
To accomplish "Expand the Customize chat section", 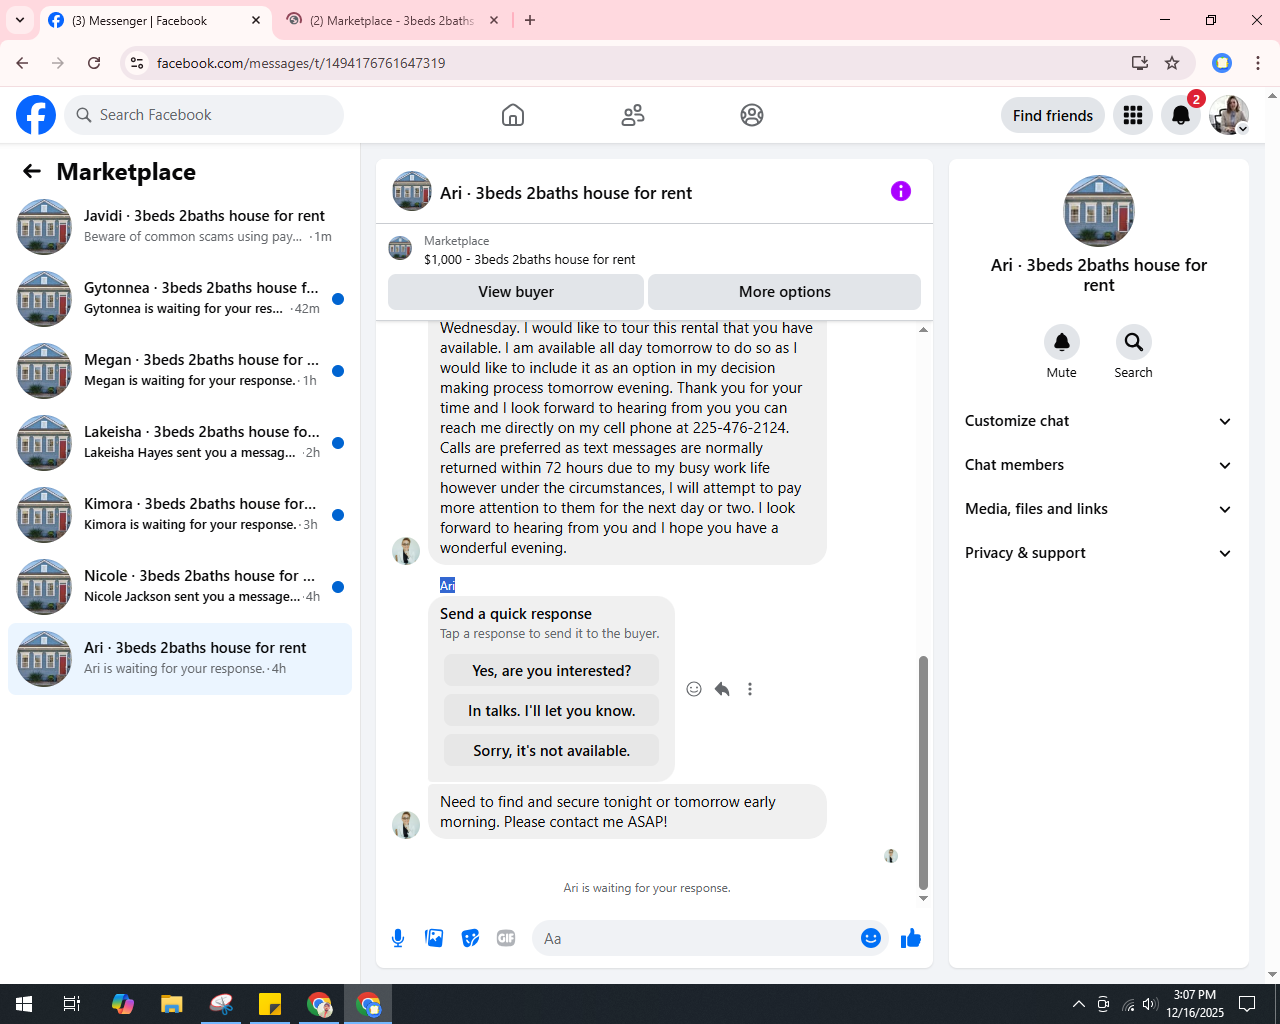I will pyautogui.click(x=1099, y=421).
